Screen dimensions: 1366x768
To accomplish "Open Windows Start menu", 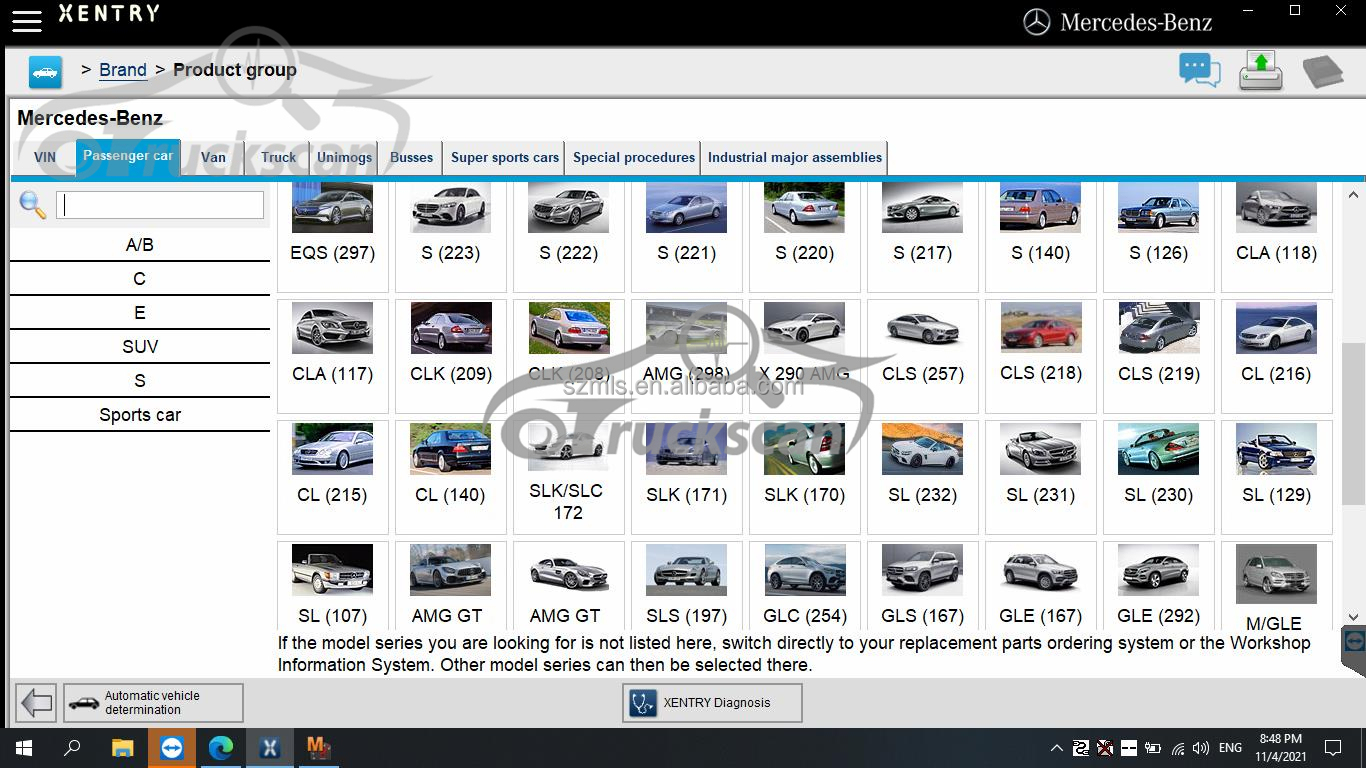I will (x=23, y=748).
